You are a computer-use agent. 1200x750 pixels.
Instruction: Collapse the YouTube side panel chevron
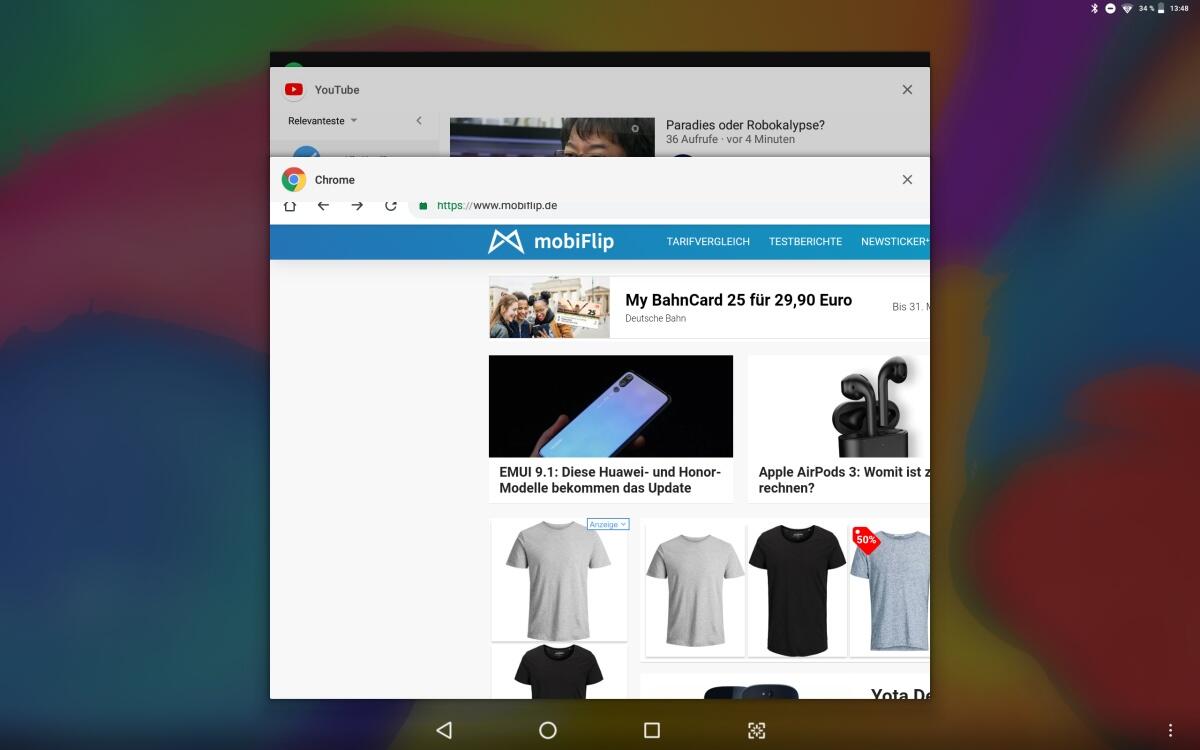coord(419,121)
